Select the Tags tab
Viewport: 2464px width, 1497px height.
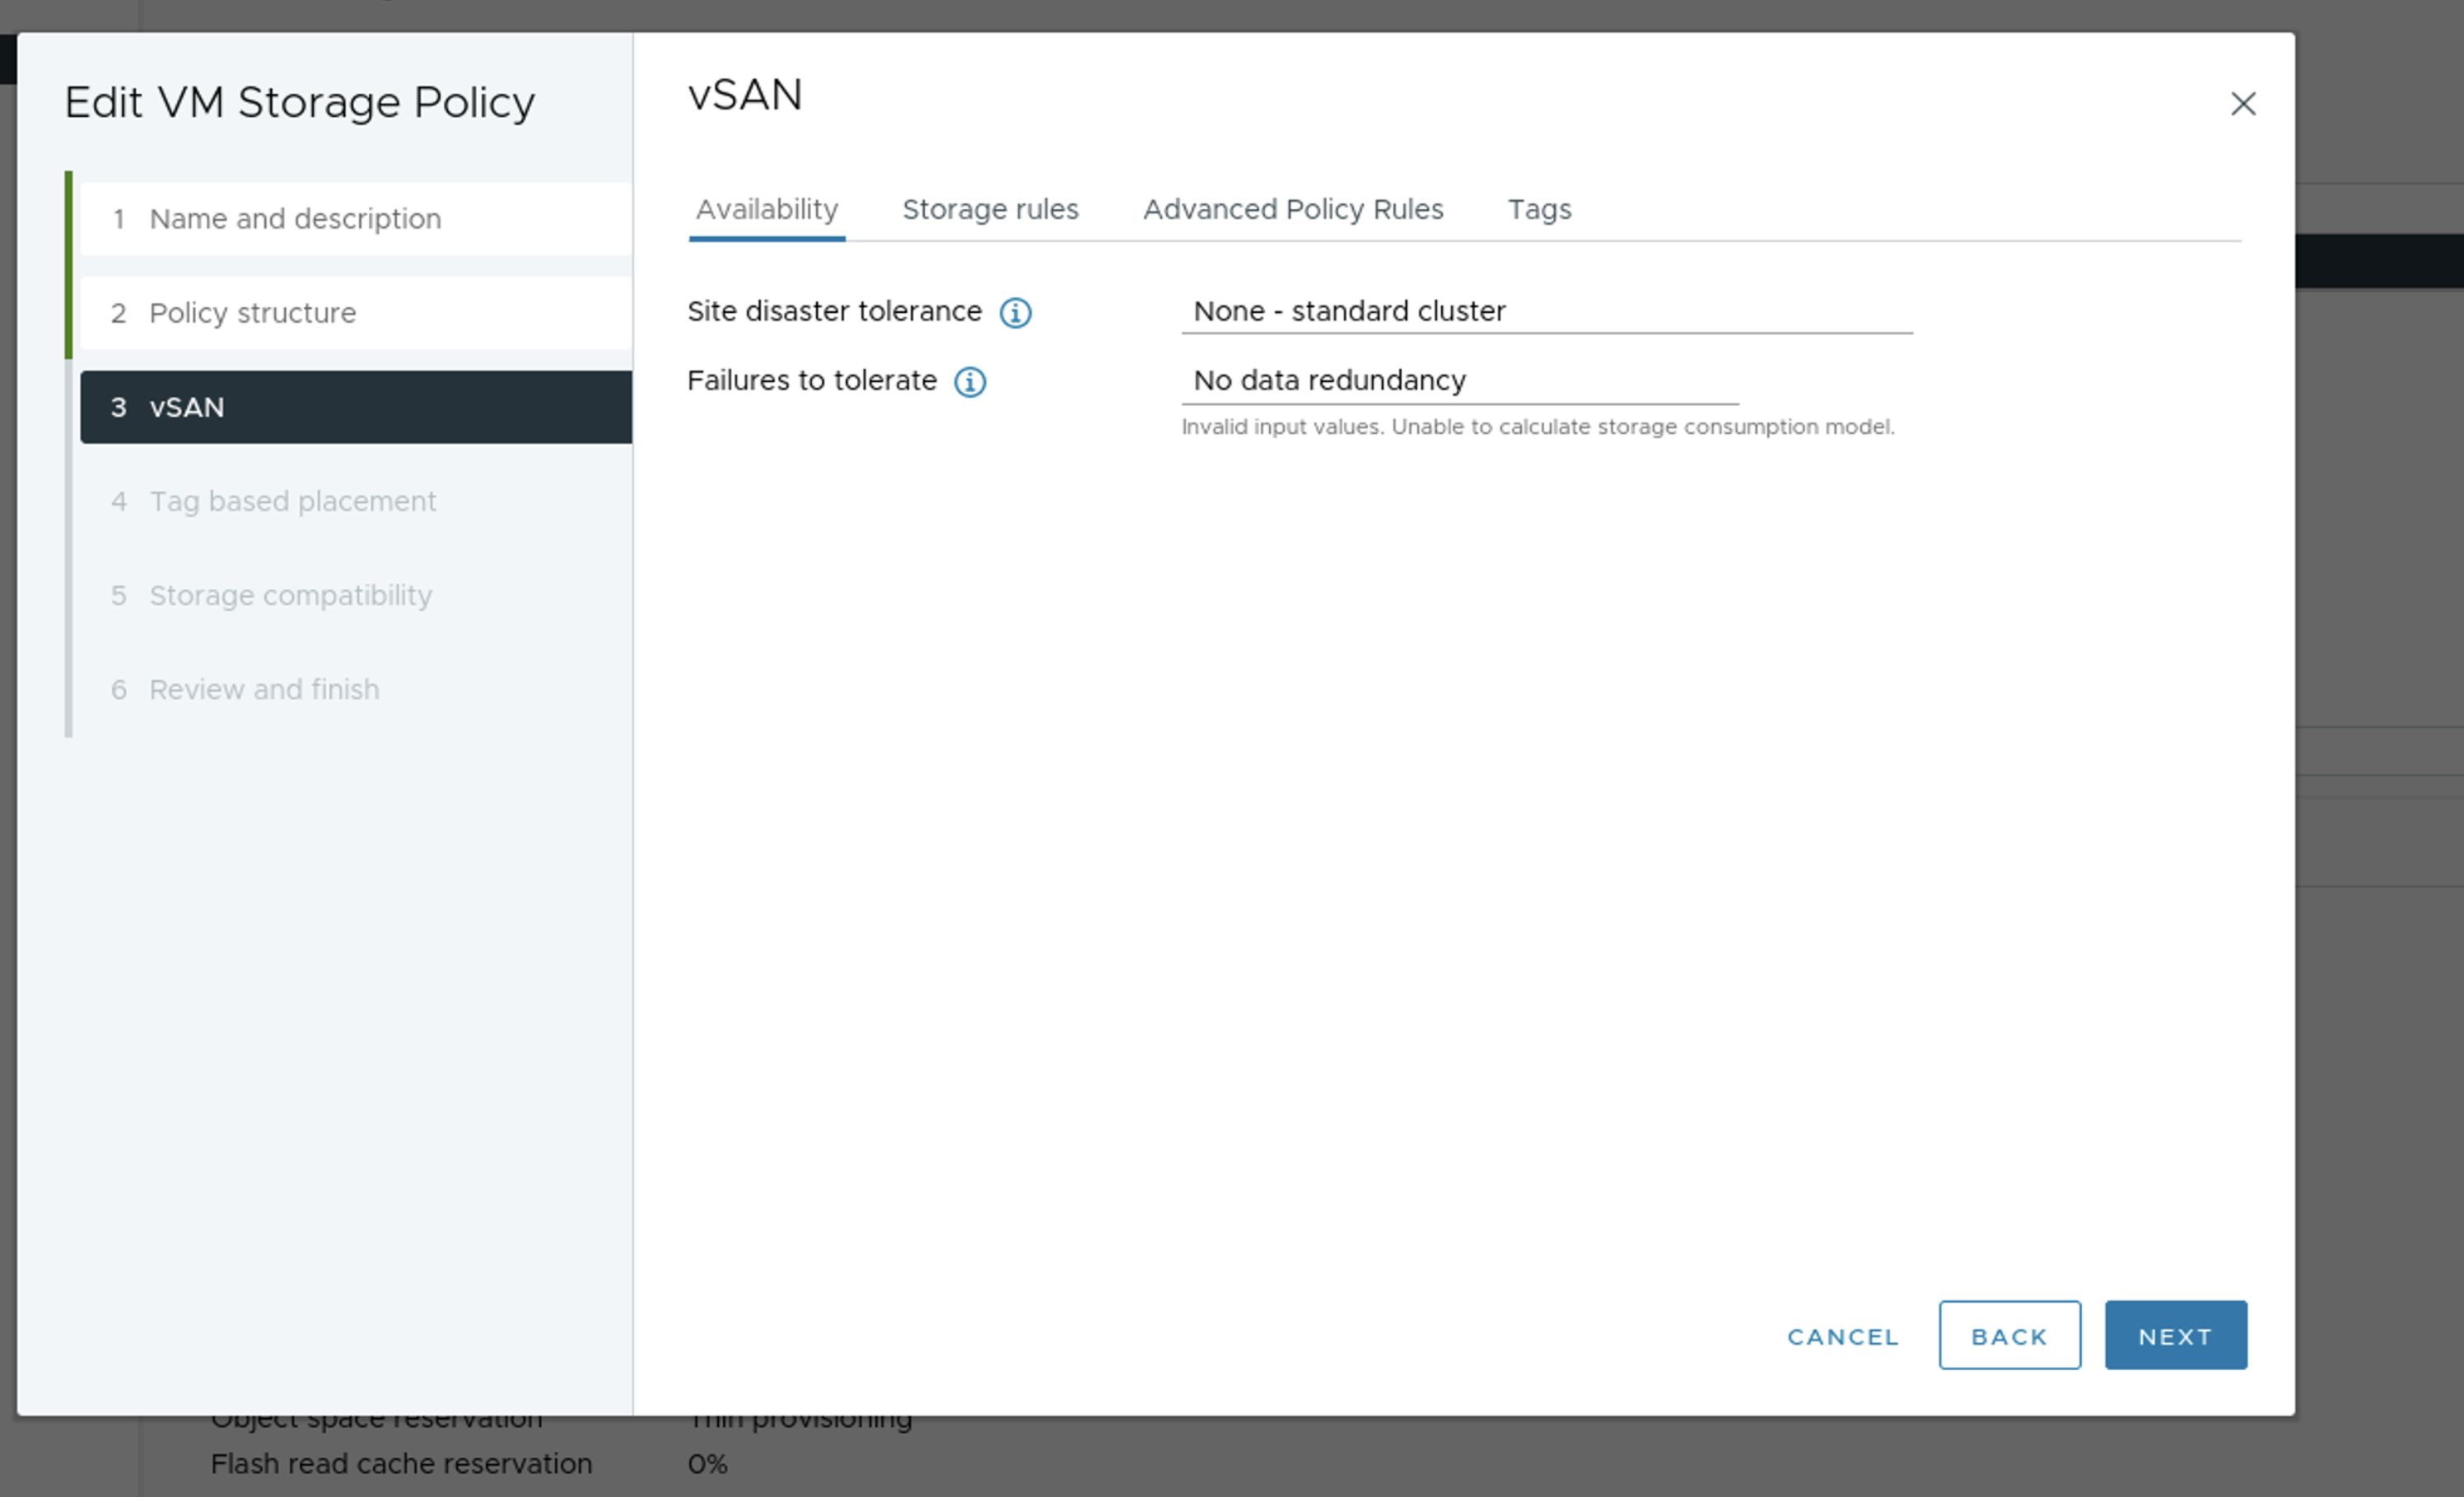tap(1538, 210)
